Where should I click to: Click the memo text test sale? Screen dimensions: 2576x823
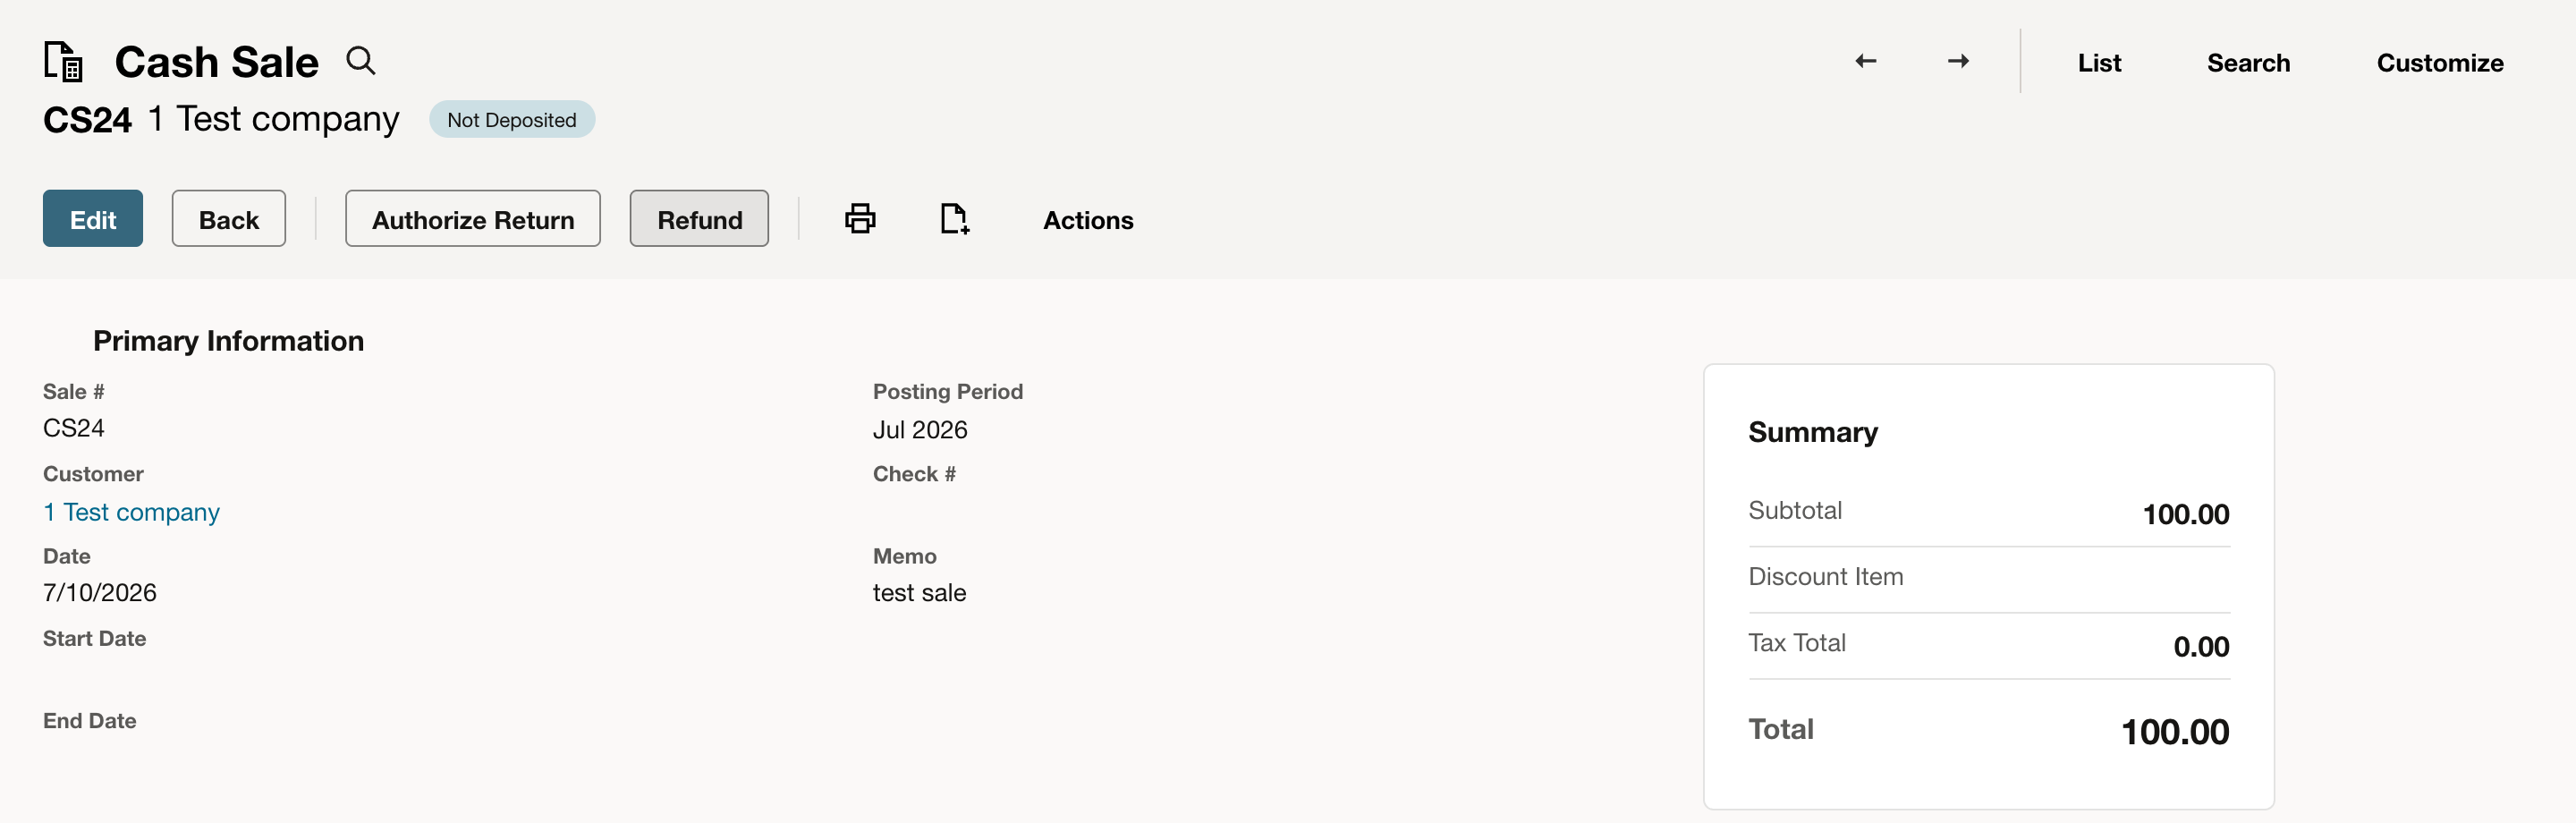[919, 593]
